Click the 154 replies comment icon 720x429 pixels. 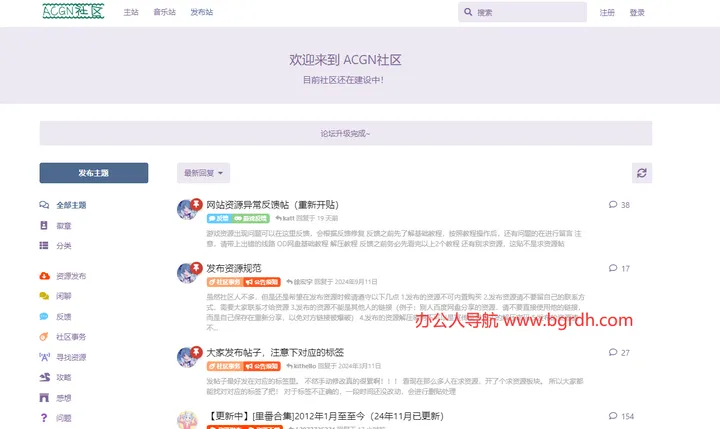pyautogui.click(x=613, y=416)
